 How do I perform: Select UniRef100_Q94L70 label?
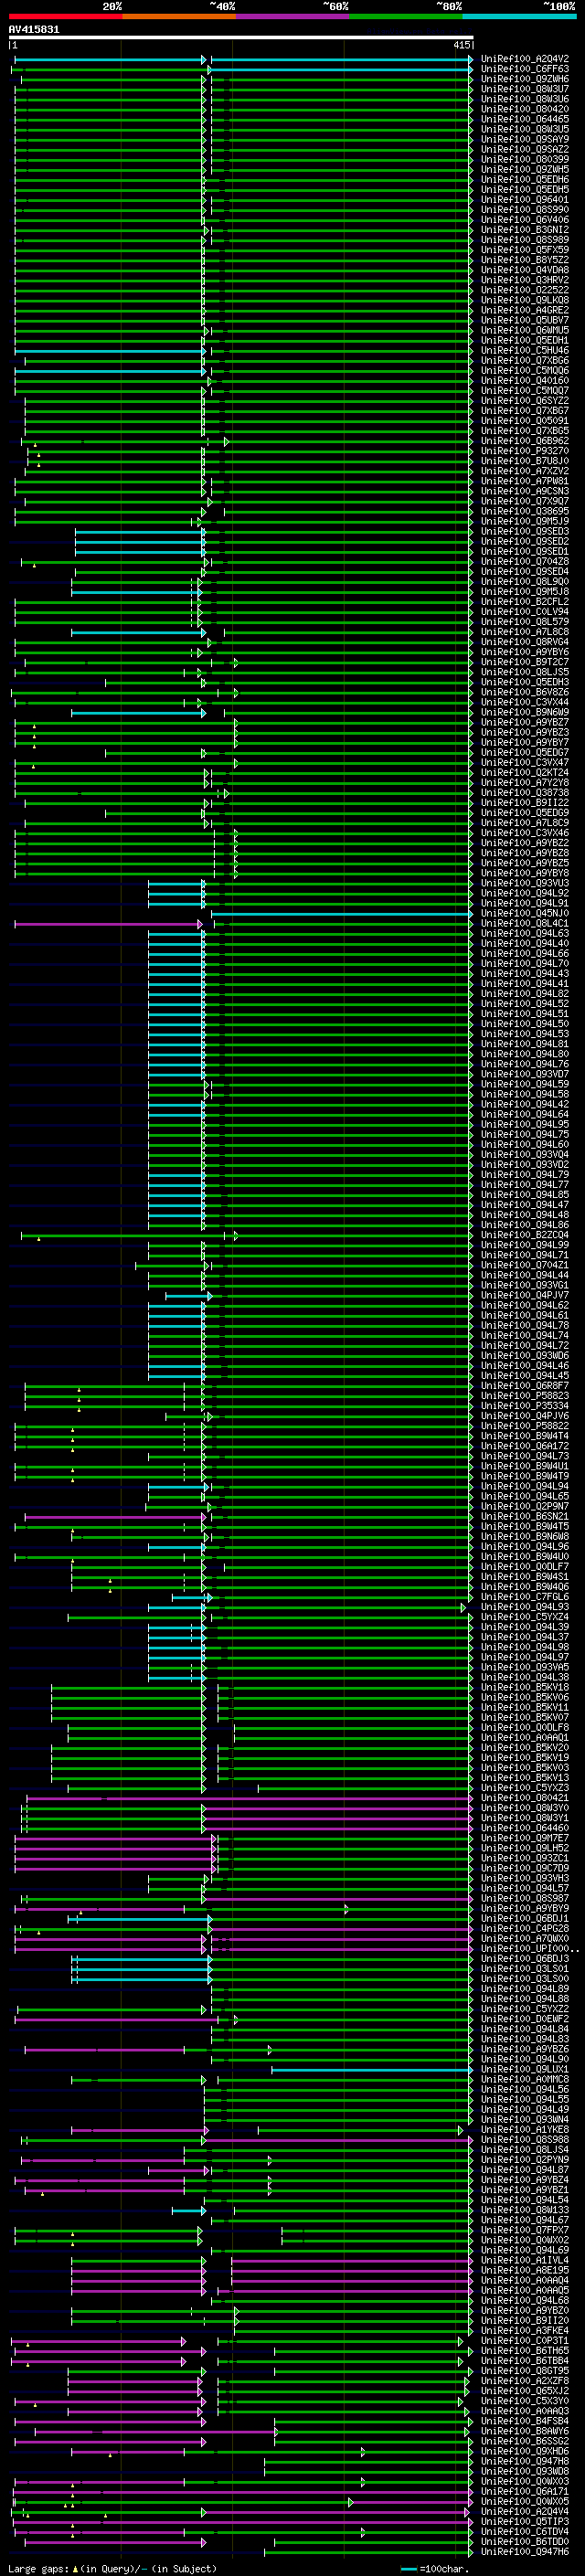[525, 964]
